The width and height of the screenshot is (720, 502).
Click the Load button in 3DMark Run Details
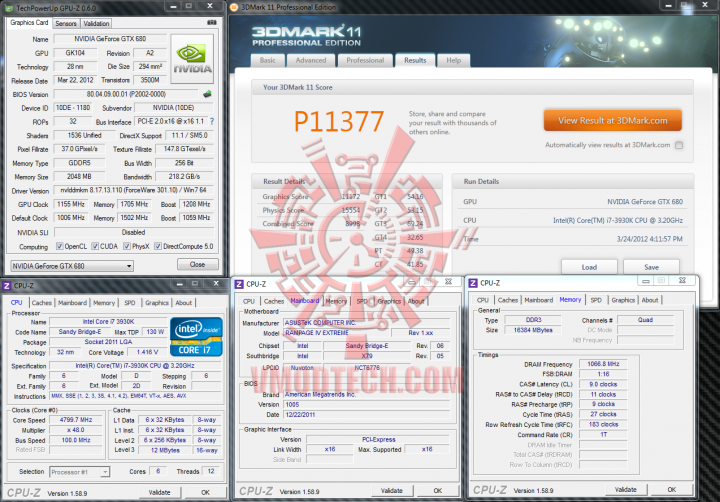click(x=589, y=267)
